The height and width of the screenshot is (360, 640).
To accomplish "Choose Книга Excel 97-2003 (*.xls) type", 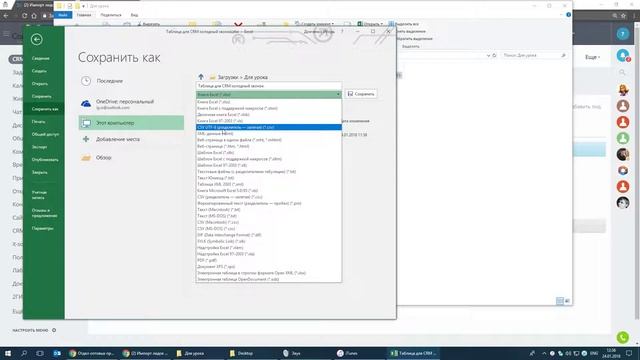I will click(269, 121).
